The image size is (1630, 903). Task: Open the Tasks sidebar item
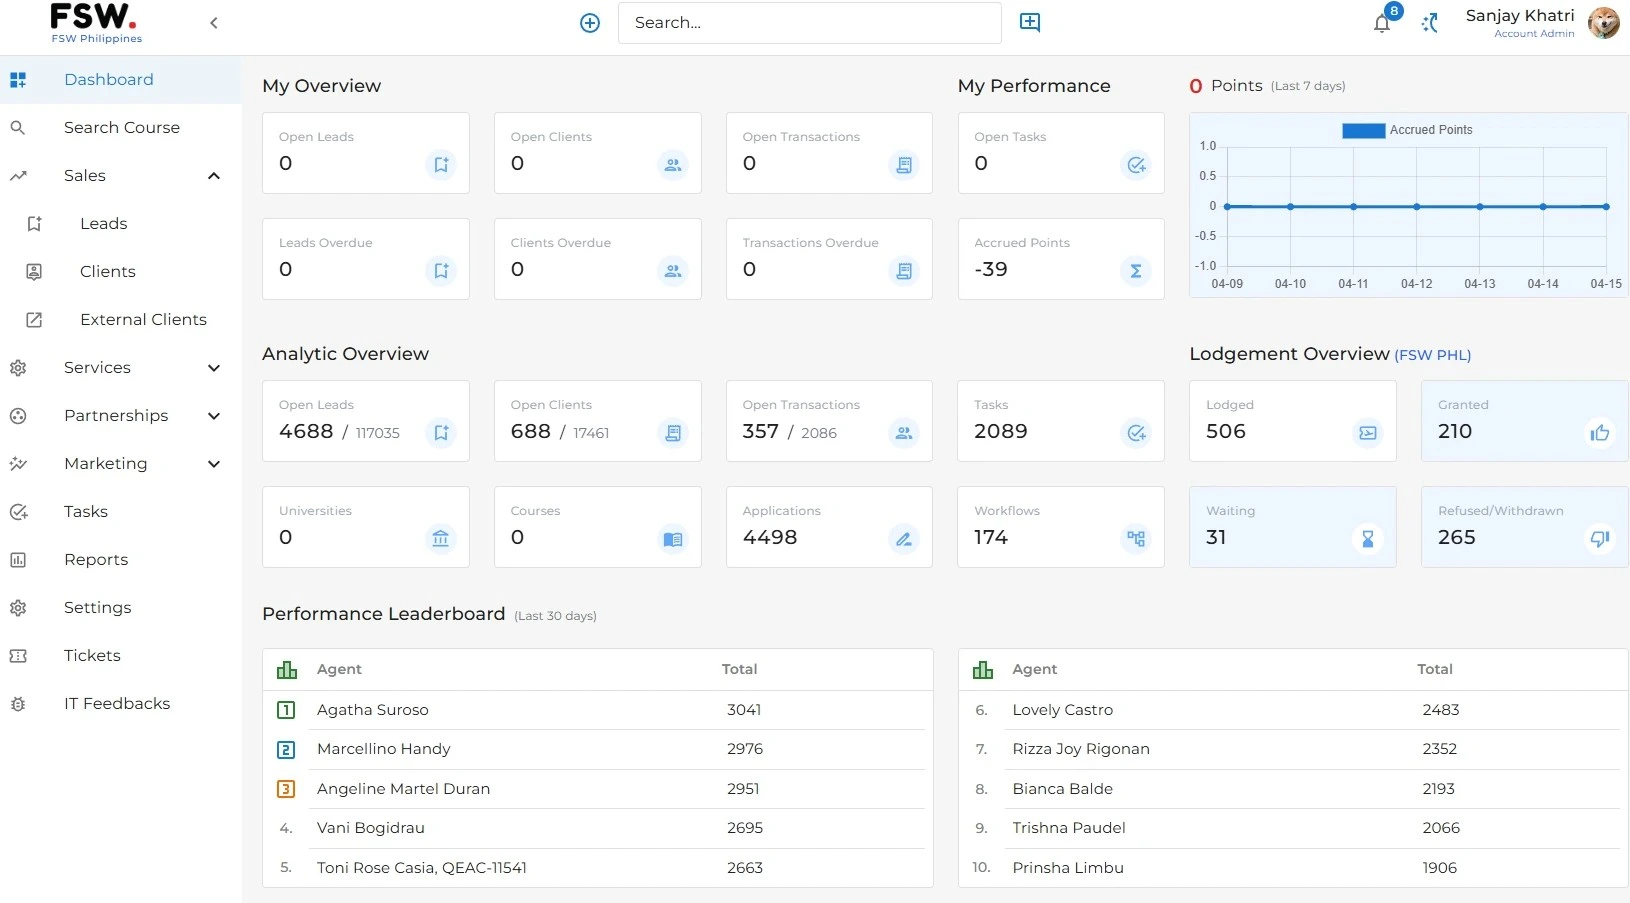[121, 512]
